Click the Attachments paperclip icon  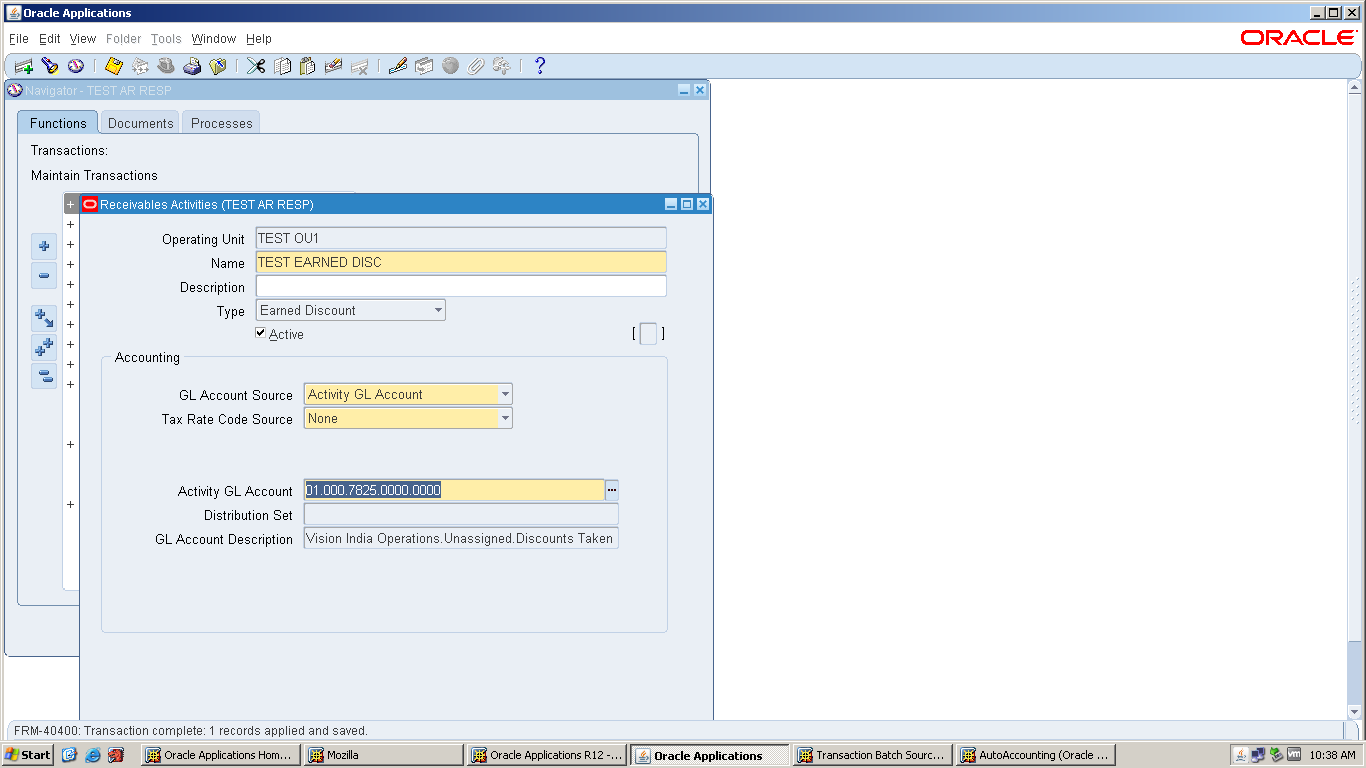pyautogui.click(x=477, y=65)
